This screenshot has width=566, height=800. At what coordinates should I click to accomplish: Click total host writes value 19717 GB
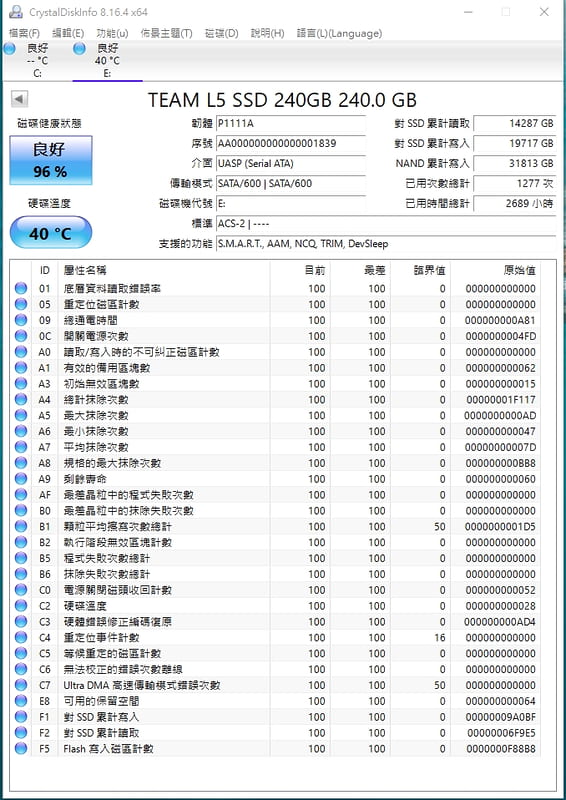pyautogui.click(x=514, y=143)
